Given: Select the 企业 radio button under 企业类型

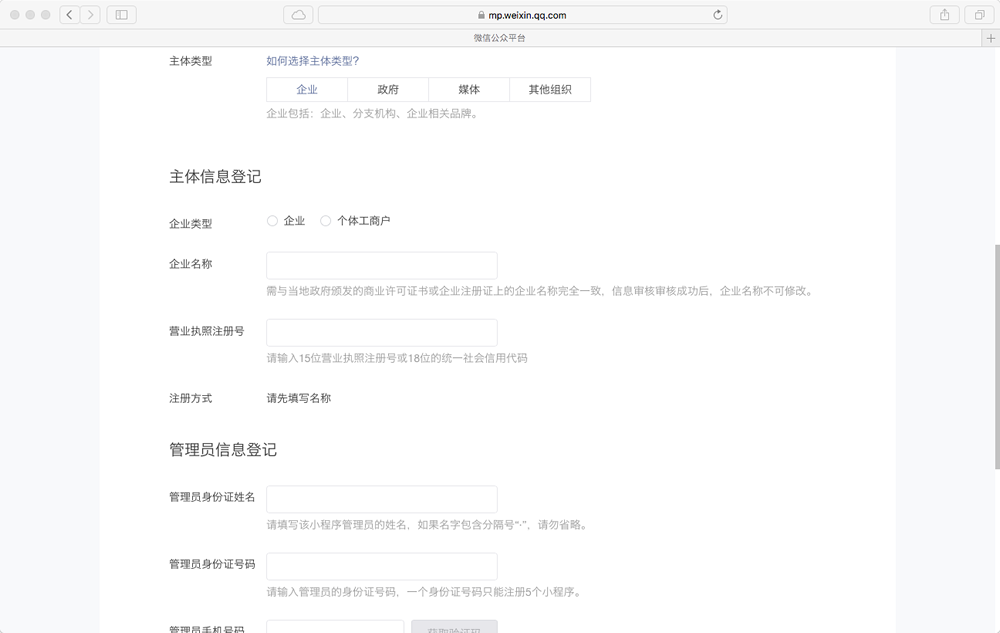Looking at the screenshot, I should tap(272, 221).
